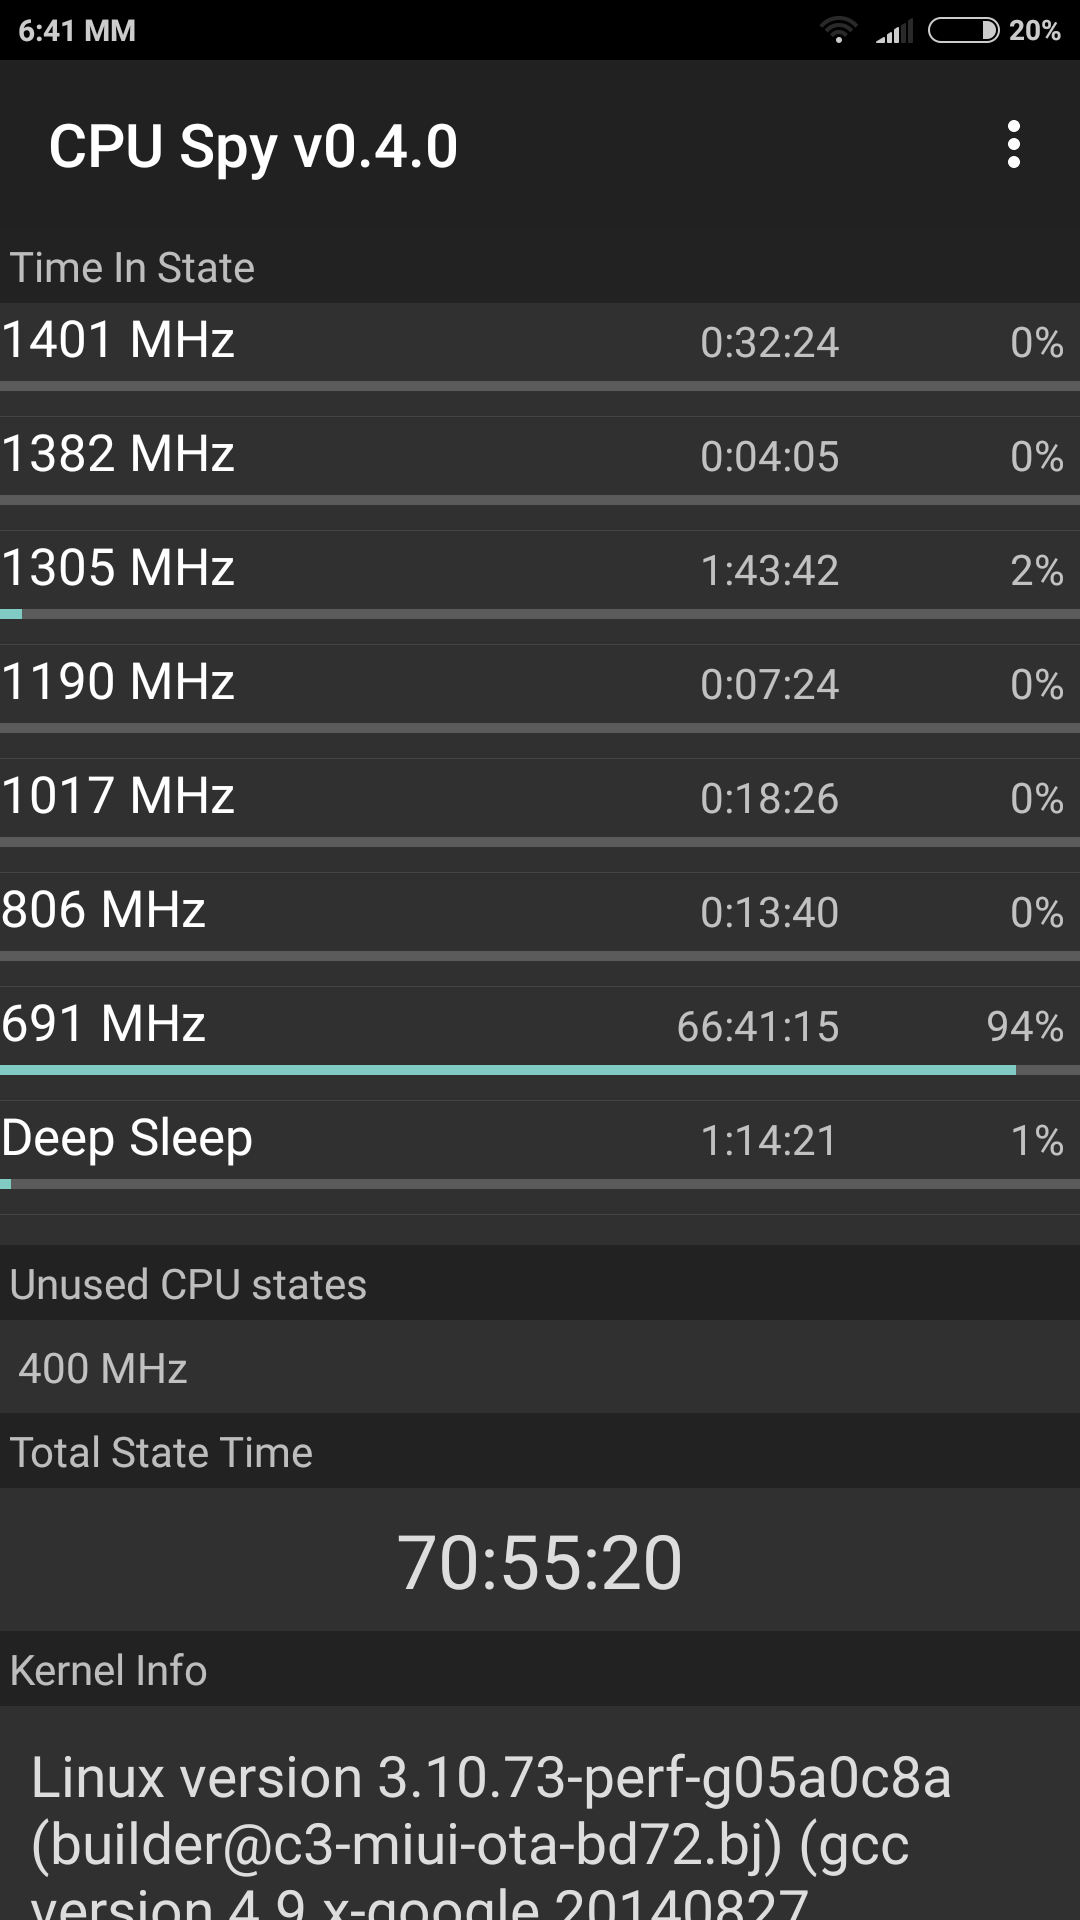Tap the 94% usage label

(x=1024, y=1027)
